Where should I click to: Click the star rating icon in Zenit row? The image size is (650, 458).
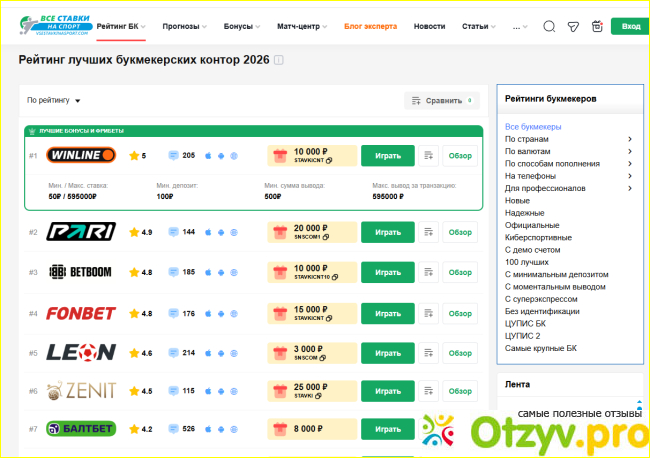point(134,391)
